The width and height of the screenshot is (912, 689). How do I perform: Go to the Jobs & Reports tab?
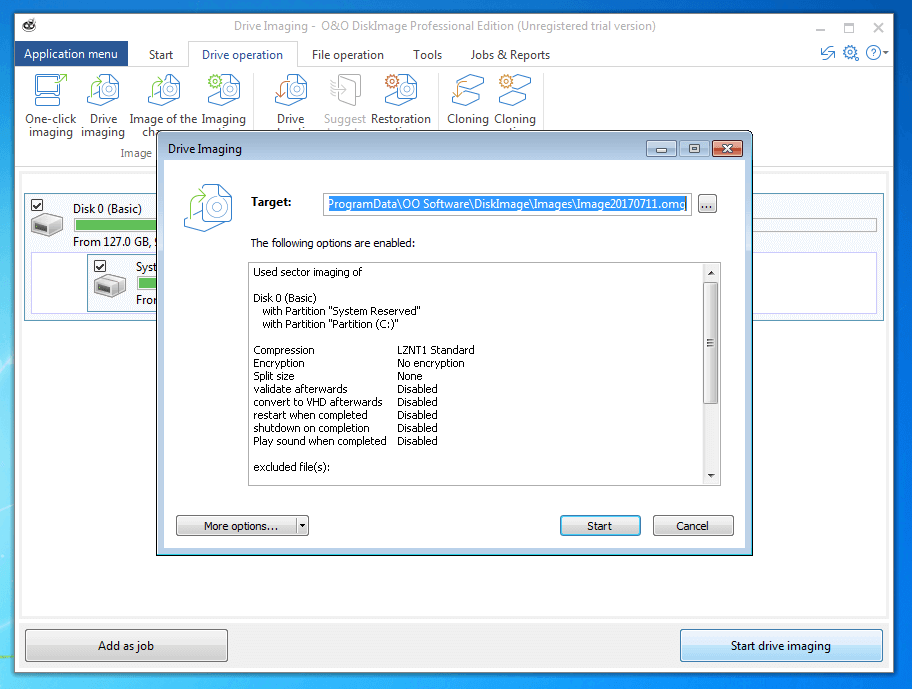pyautogui.click(x=510, y=55)
